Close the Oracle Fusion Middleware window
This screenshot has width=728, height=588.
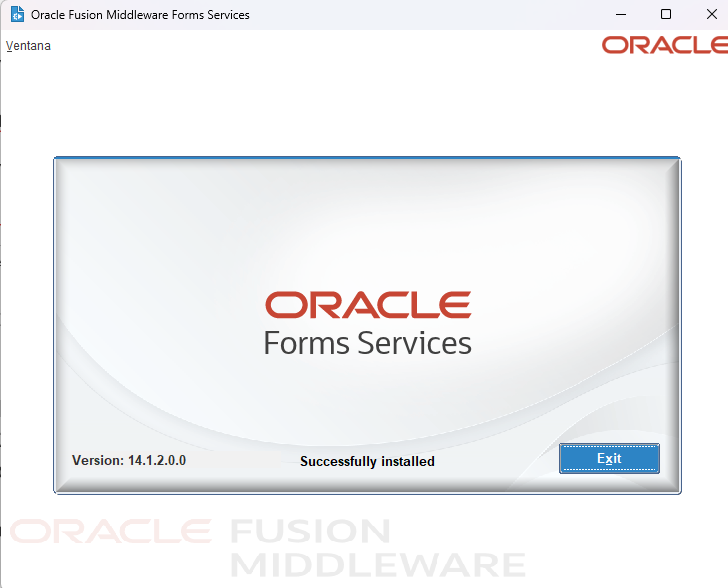tap(711, 14)
